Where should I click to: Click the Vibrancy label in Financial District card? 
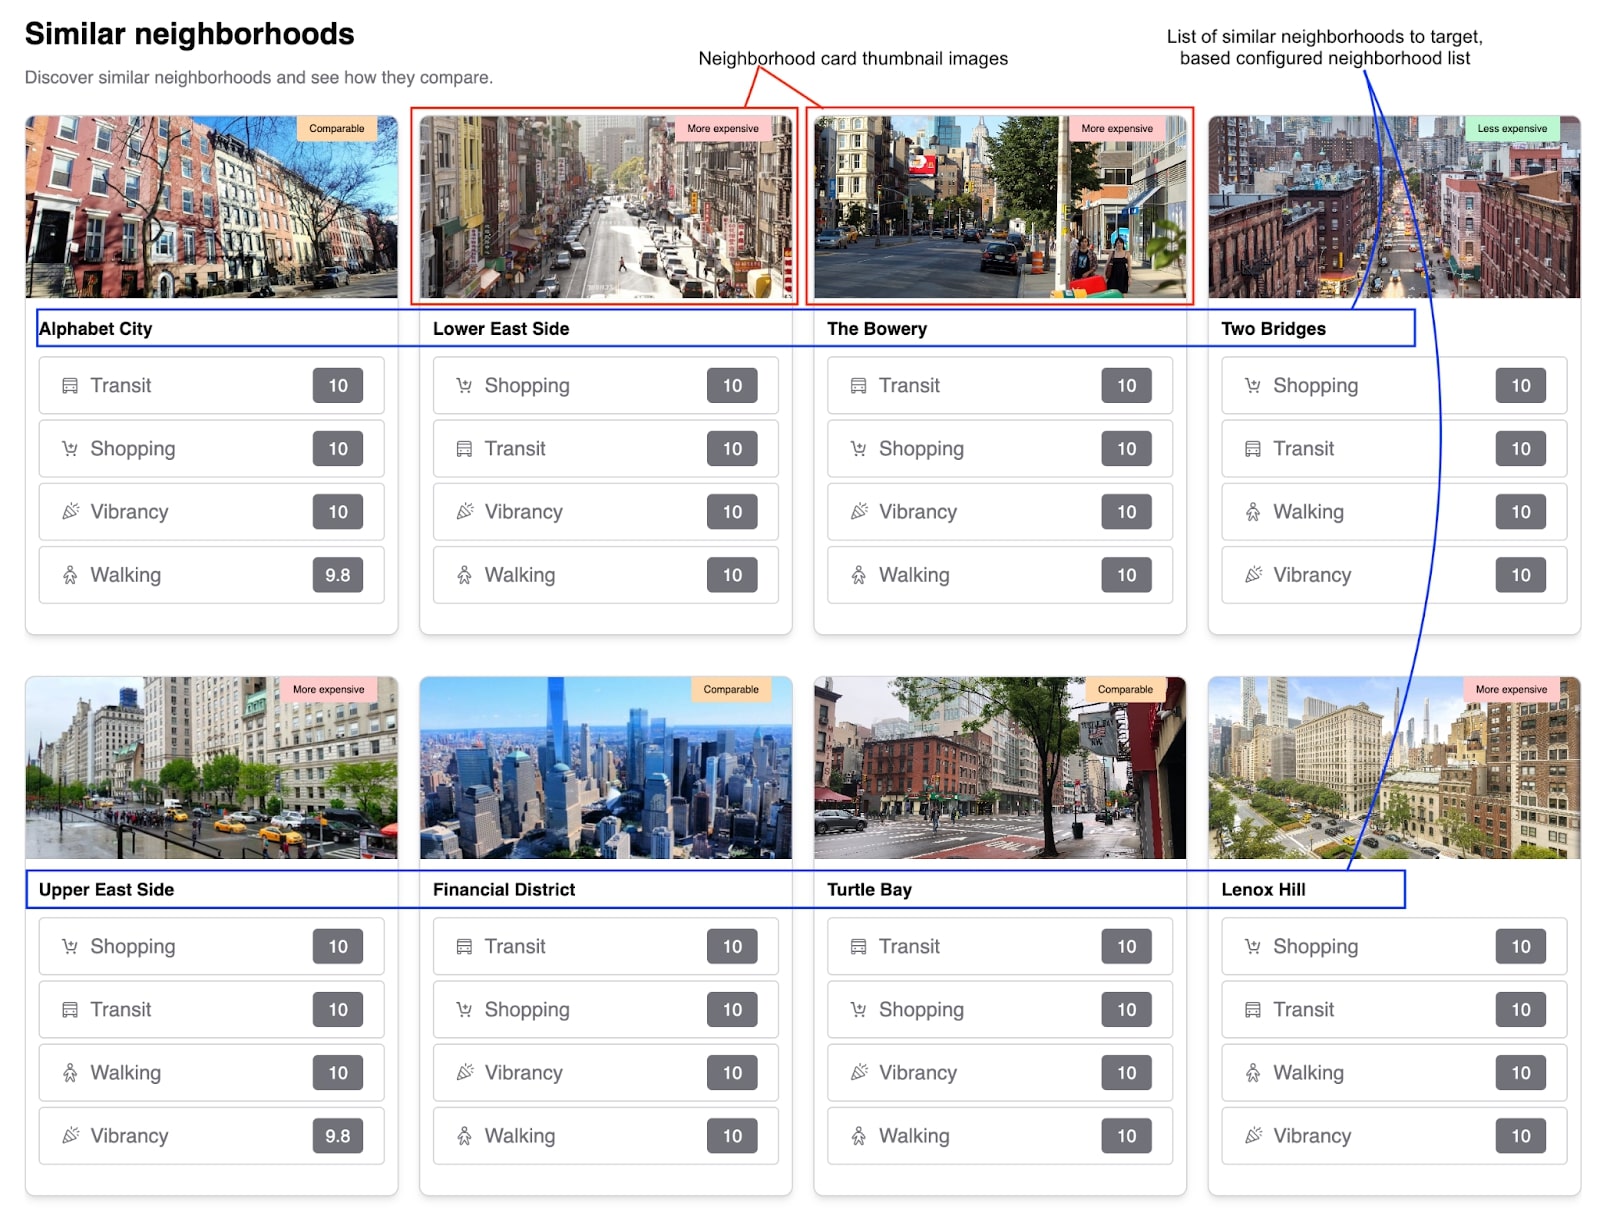pos(524,1073)
